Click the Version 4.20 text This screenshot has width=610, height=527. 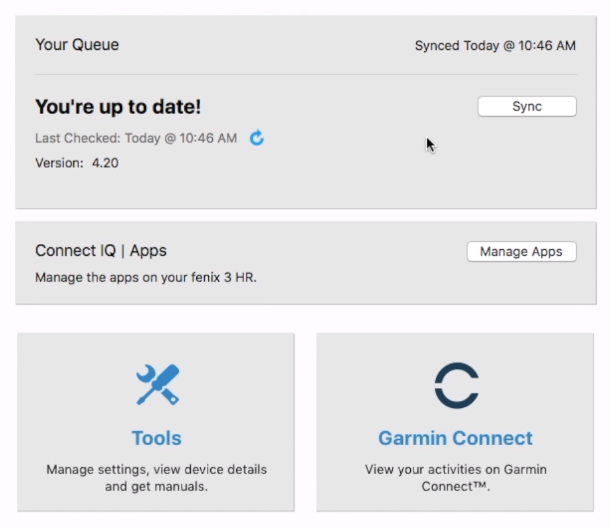pos(77,163)
